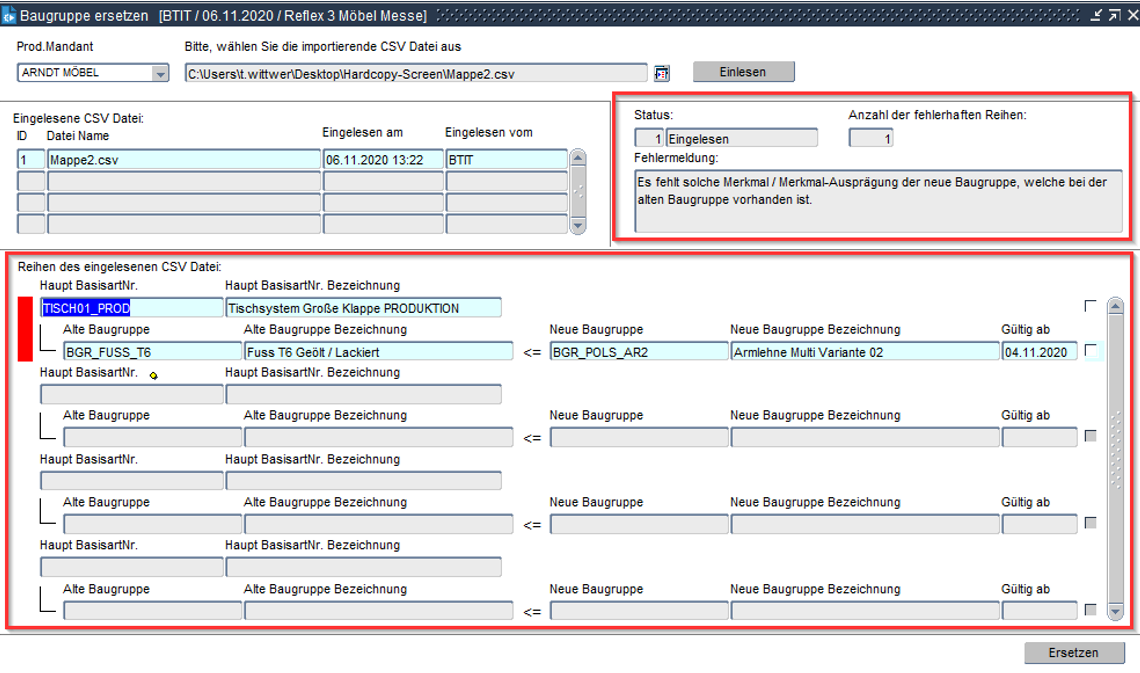Viewport: 1140px width, 673px height.
Task: Restore down the window via title bar icon
Action: coord(1113,16)
